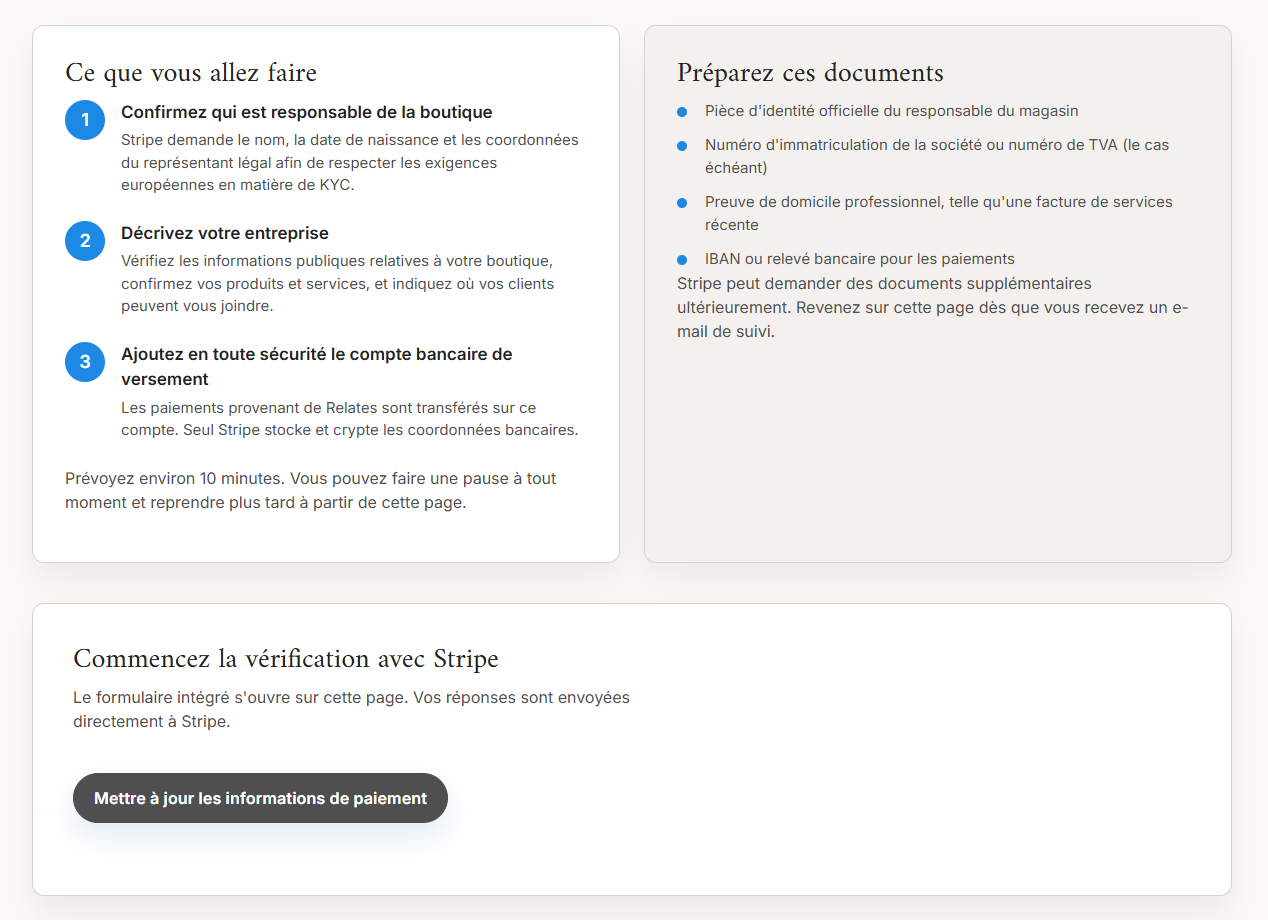Click bullet dot beside 'Pièce d'identité officielle'

click(682, 112)
